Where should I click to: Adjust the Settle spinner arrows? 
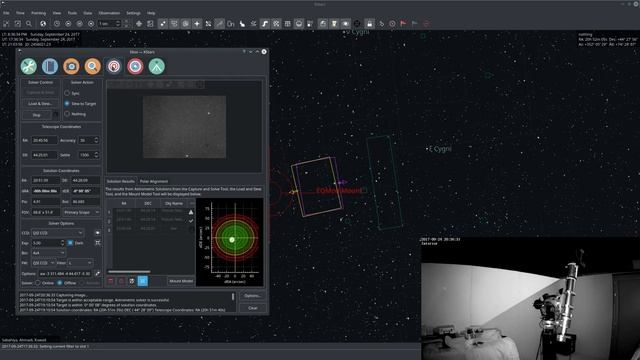pyautogui.click(x=96, y=155)
